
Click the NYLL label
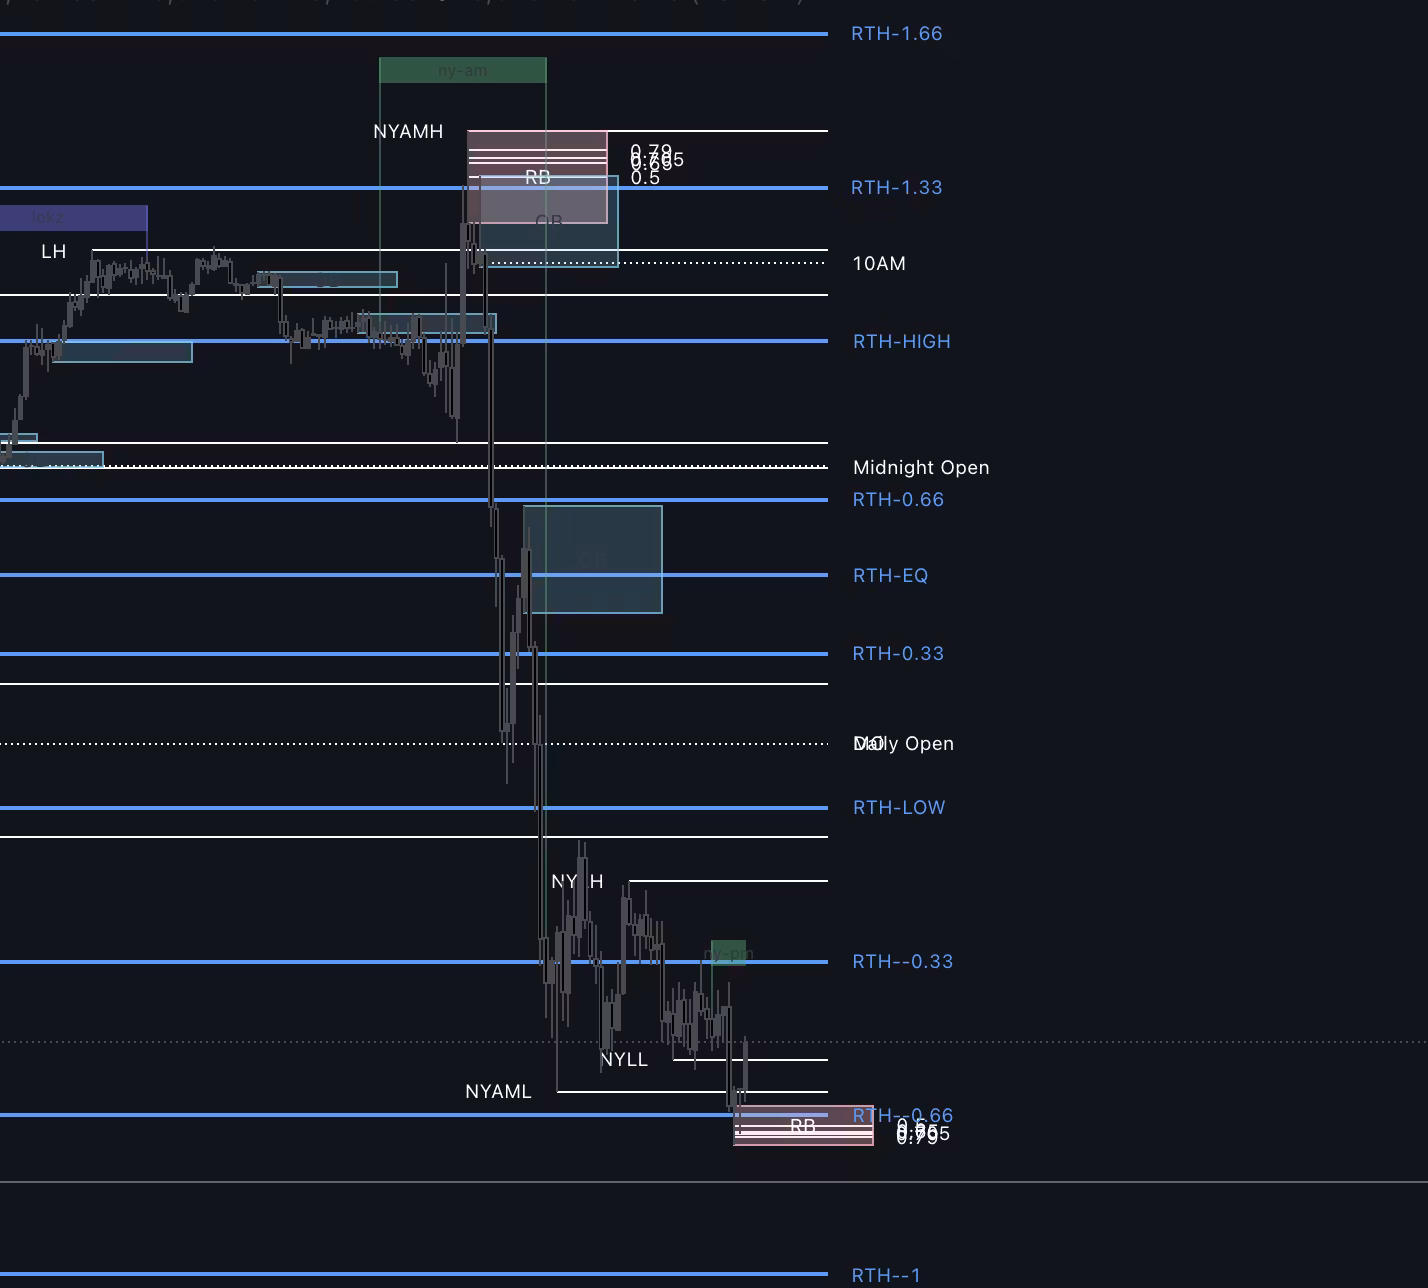point(624,1060)
